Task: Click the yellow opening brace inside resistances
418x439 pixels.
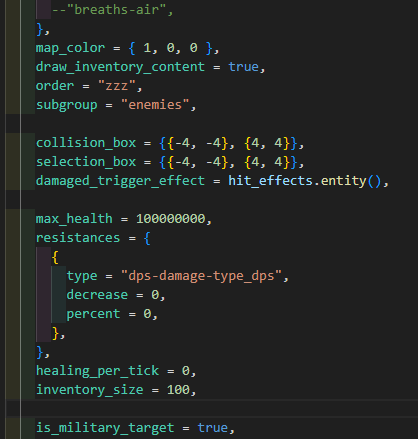Action: (55, 257)
